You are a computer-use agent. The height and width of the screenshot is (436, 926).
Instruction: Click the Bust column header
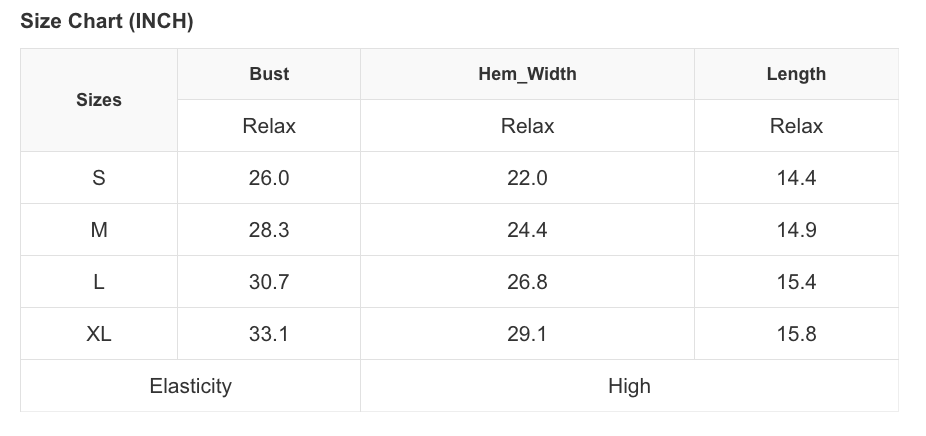pyautogui.click(x=269, y=74)
